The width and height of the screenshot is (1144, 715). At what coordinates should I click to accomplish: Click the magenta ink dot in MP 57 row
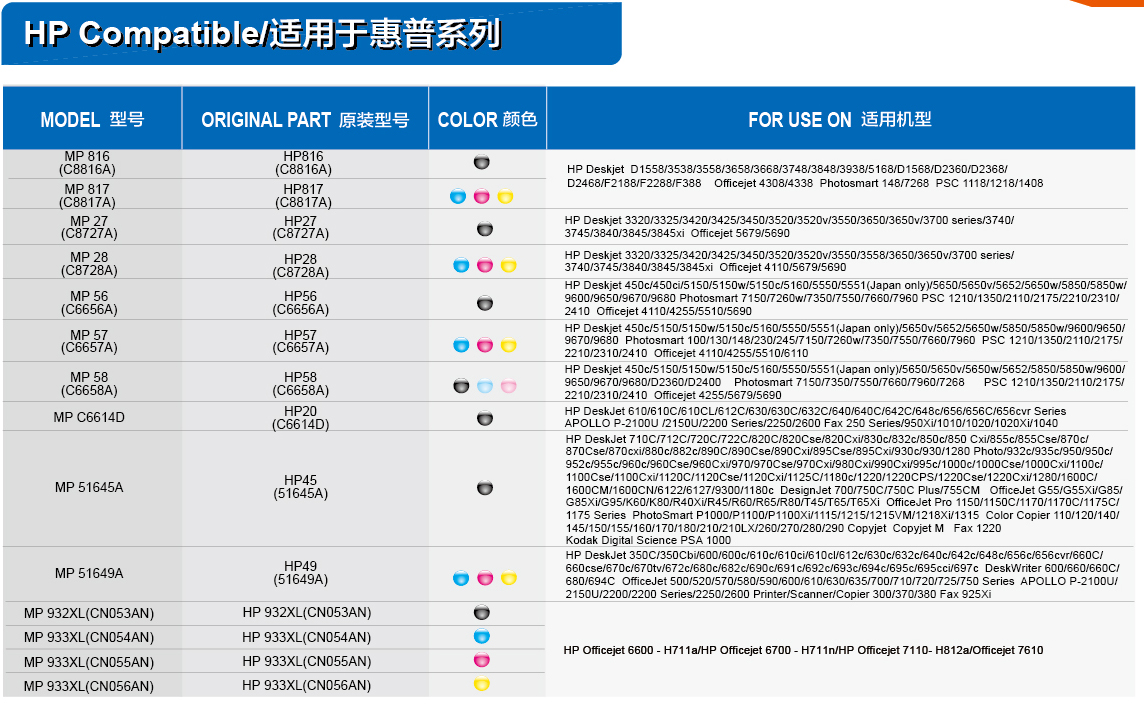485,346
